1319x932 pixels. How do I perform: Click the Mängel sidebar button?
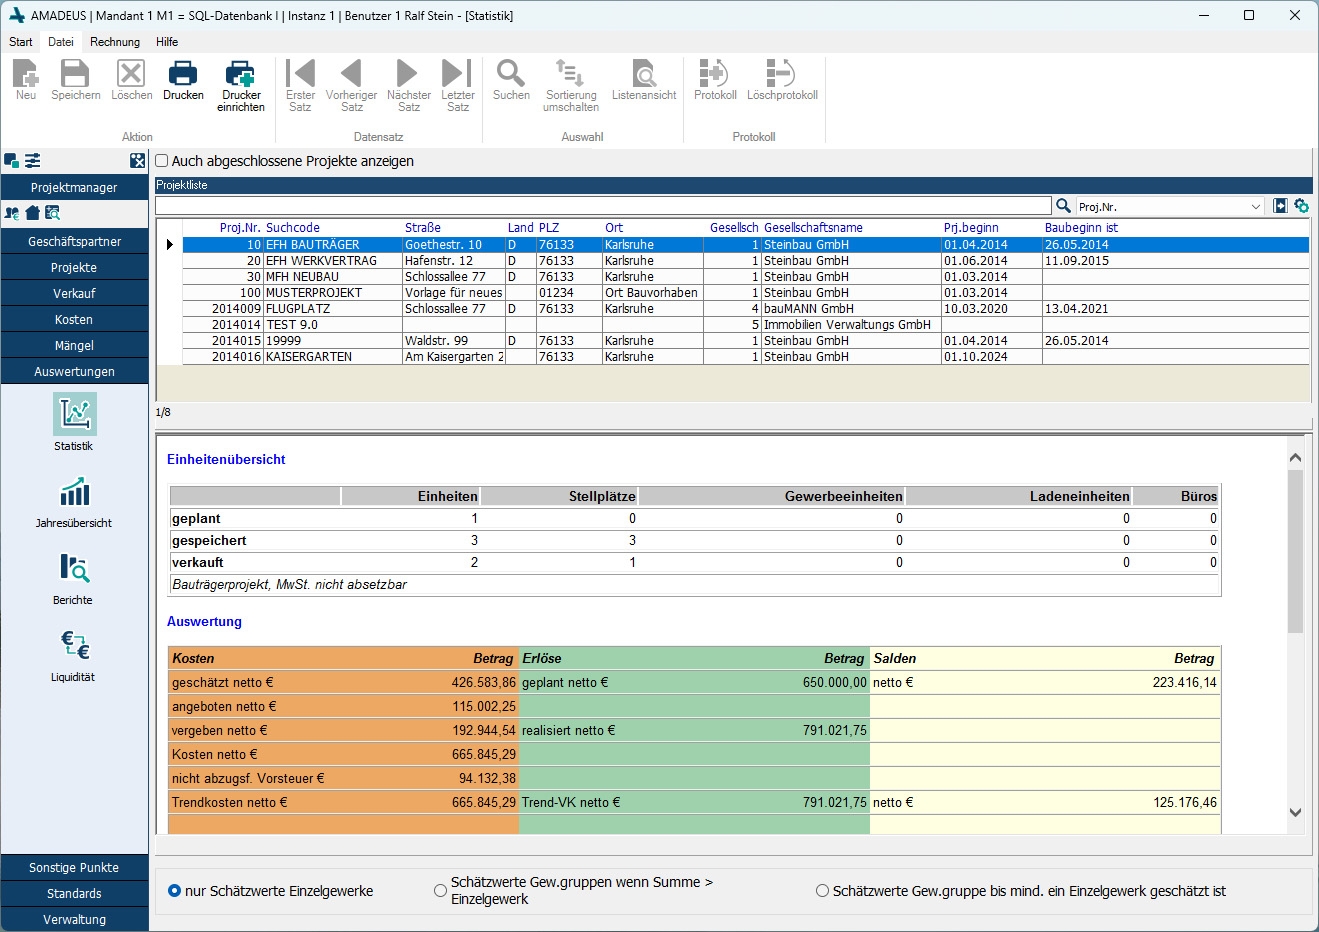[x=74, y=346]
